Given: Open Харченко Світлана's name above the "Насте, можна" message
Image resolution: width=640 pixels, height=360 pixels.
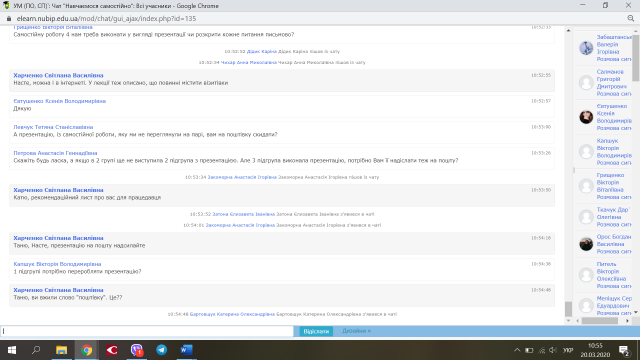Looking at the screenshot, I should 58,76.
